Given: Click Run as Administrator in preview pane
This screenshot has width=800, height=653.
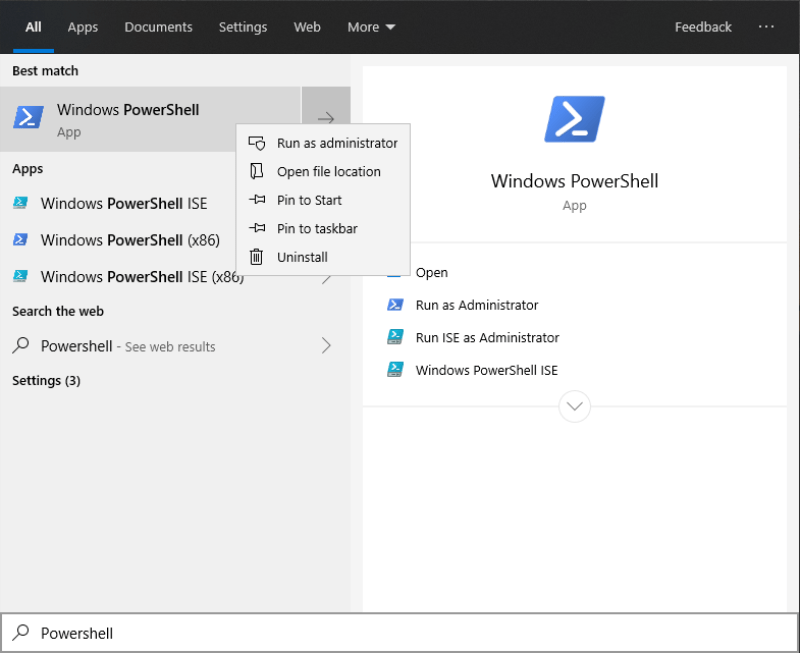Looking at the screenshot, I should click(477, 305).
